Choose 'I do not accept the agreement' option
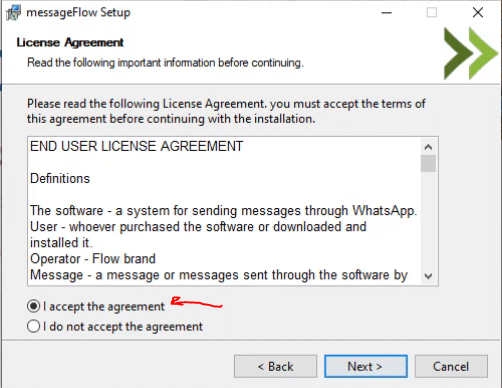This screenshot has width=502, height=388. pos(34,326)
